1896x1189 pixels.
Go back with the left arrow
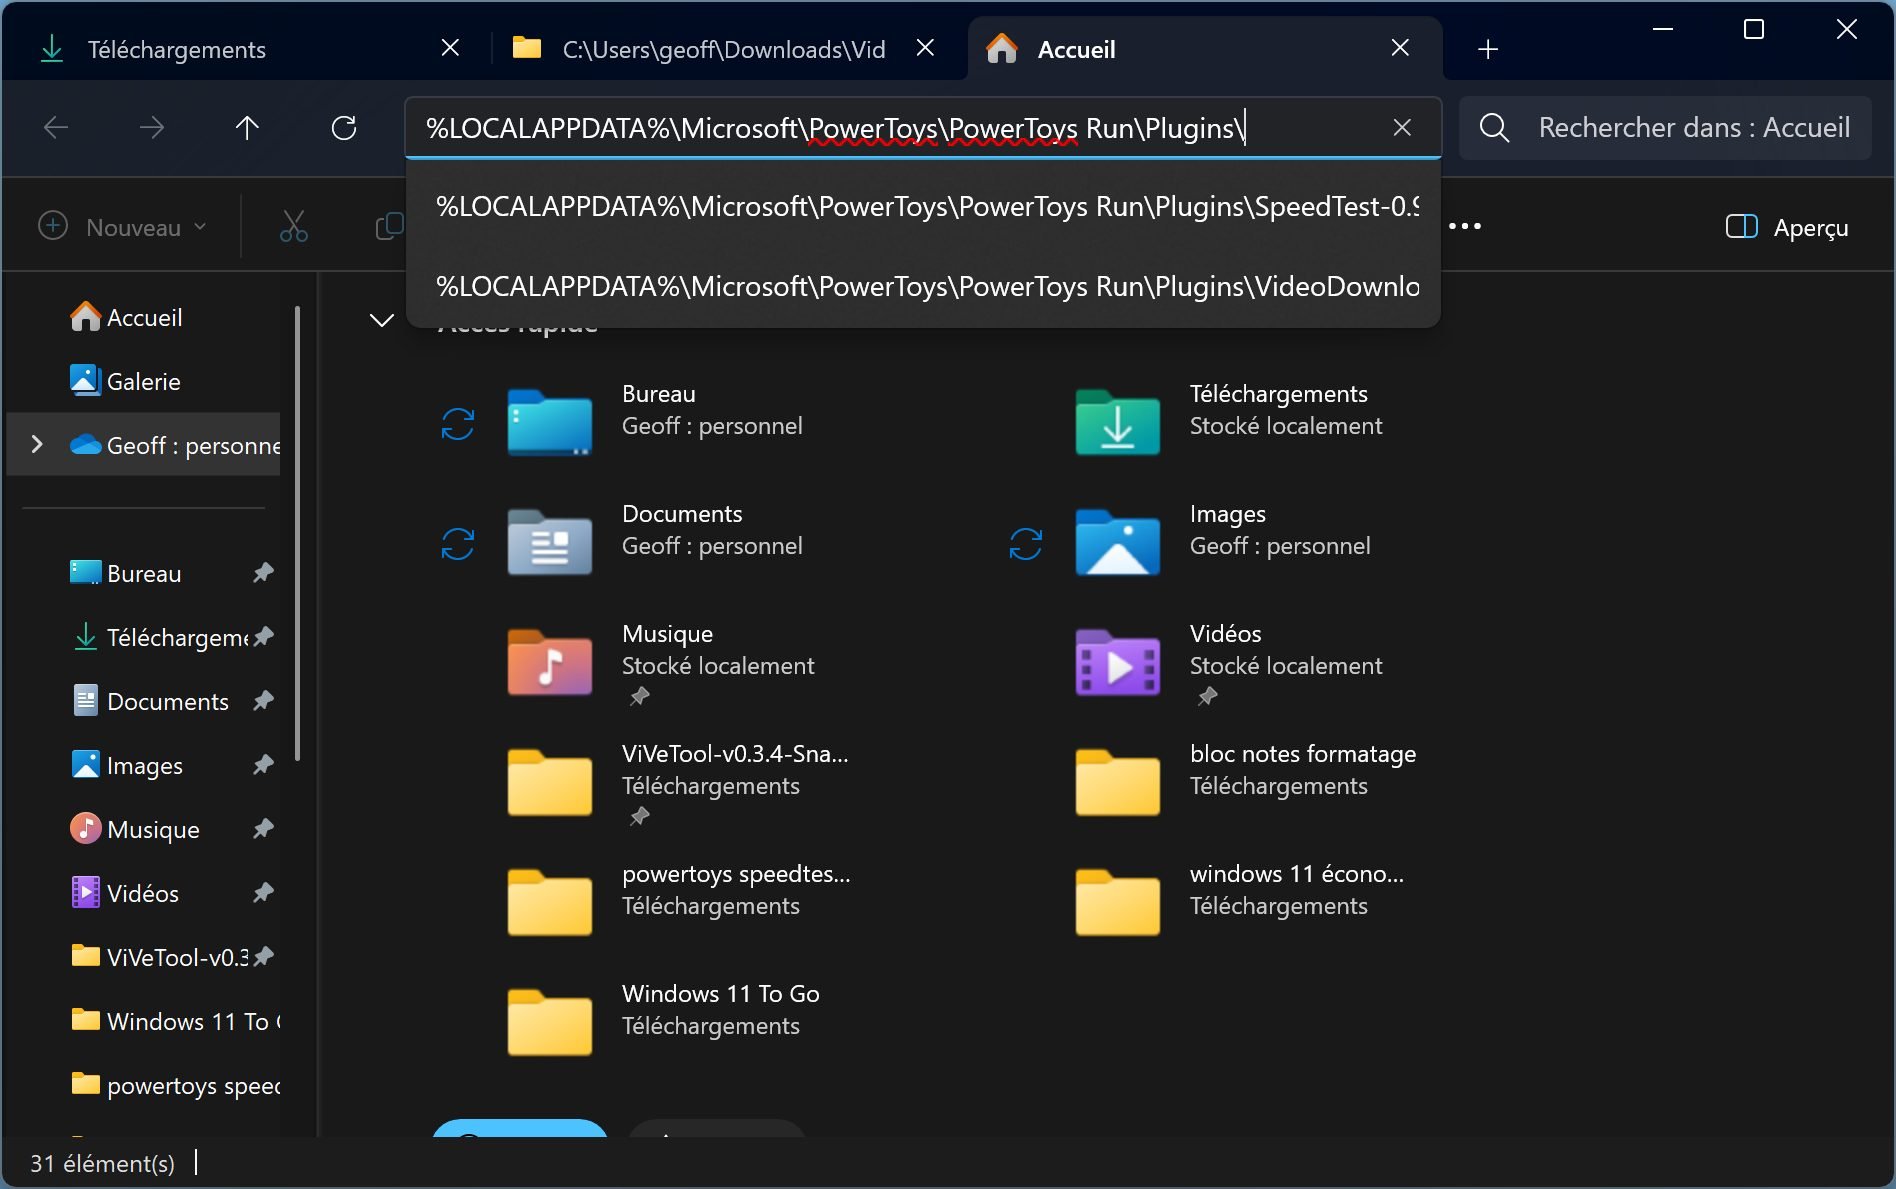click(x=56, y=128)
